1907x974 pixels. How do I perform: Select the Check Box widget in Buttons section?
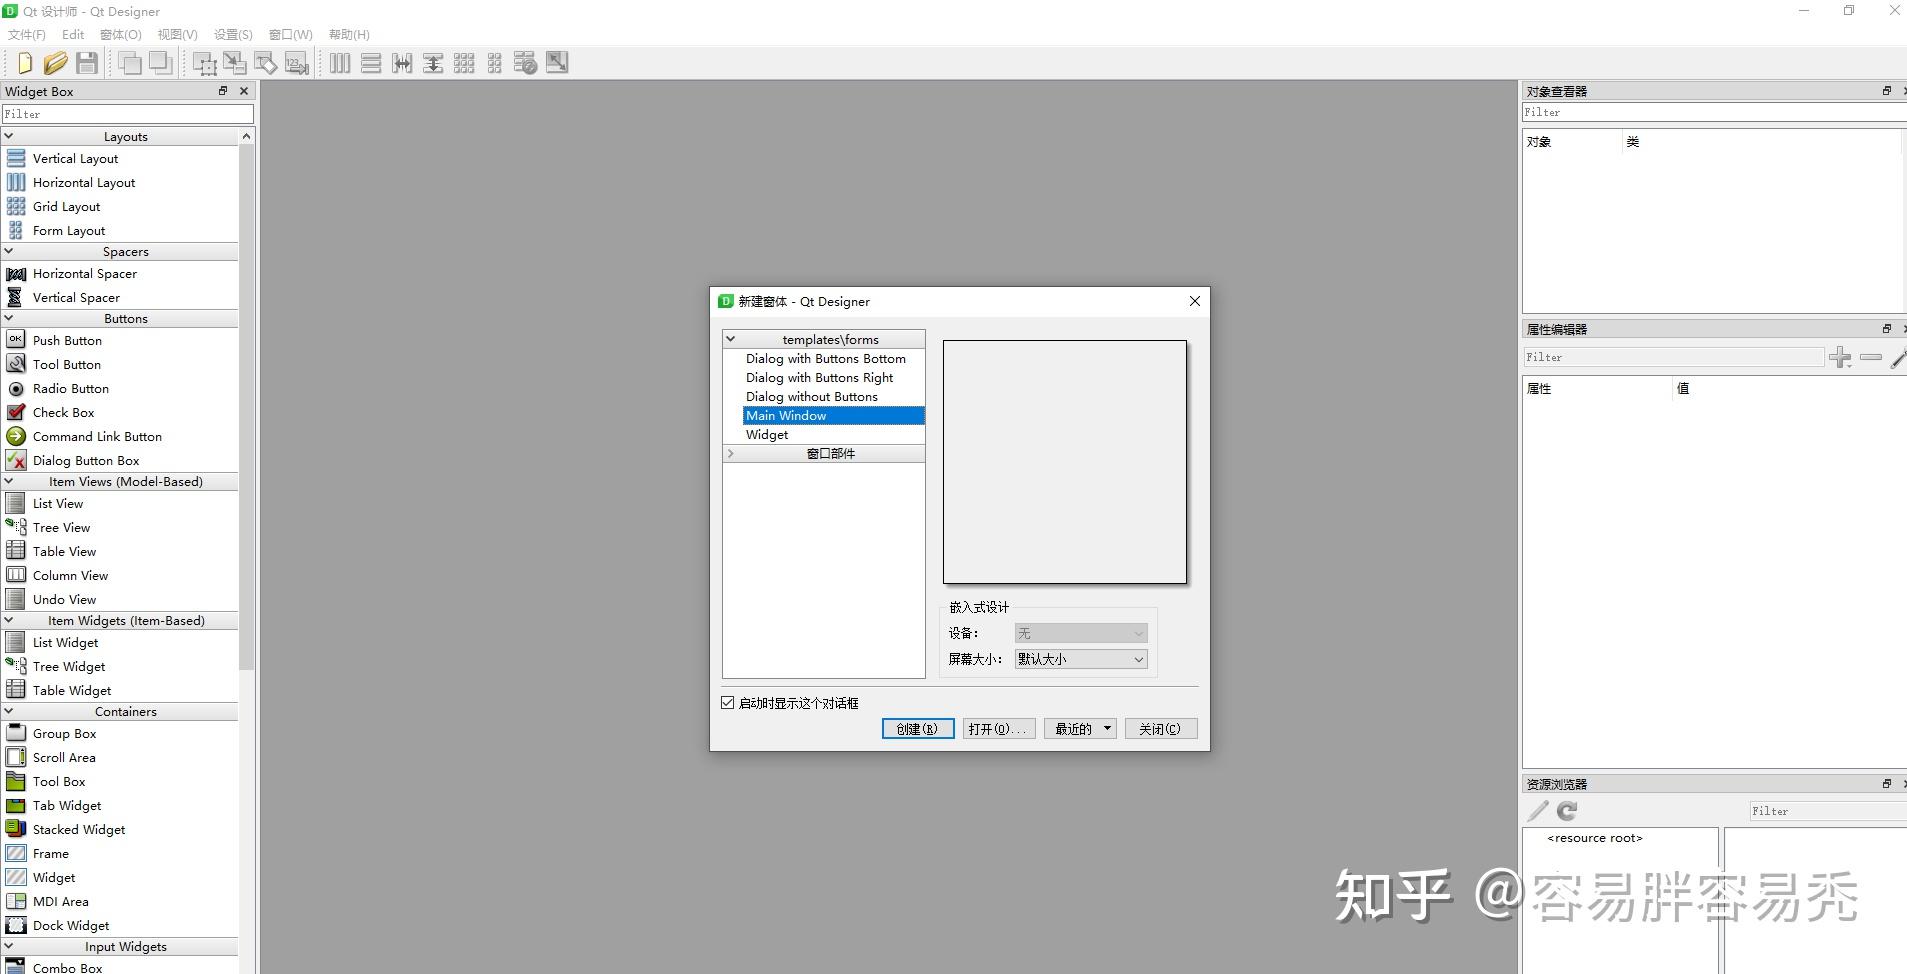click(x=64, y=412)
